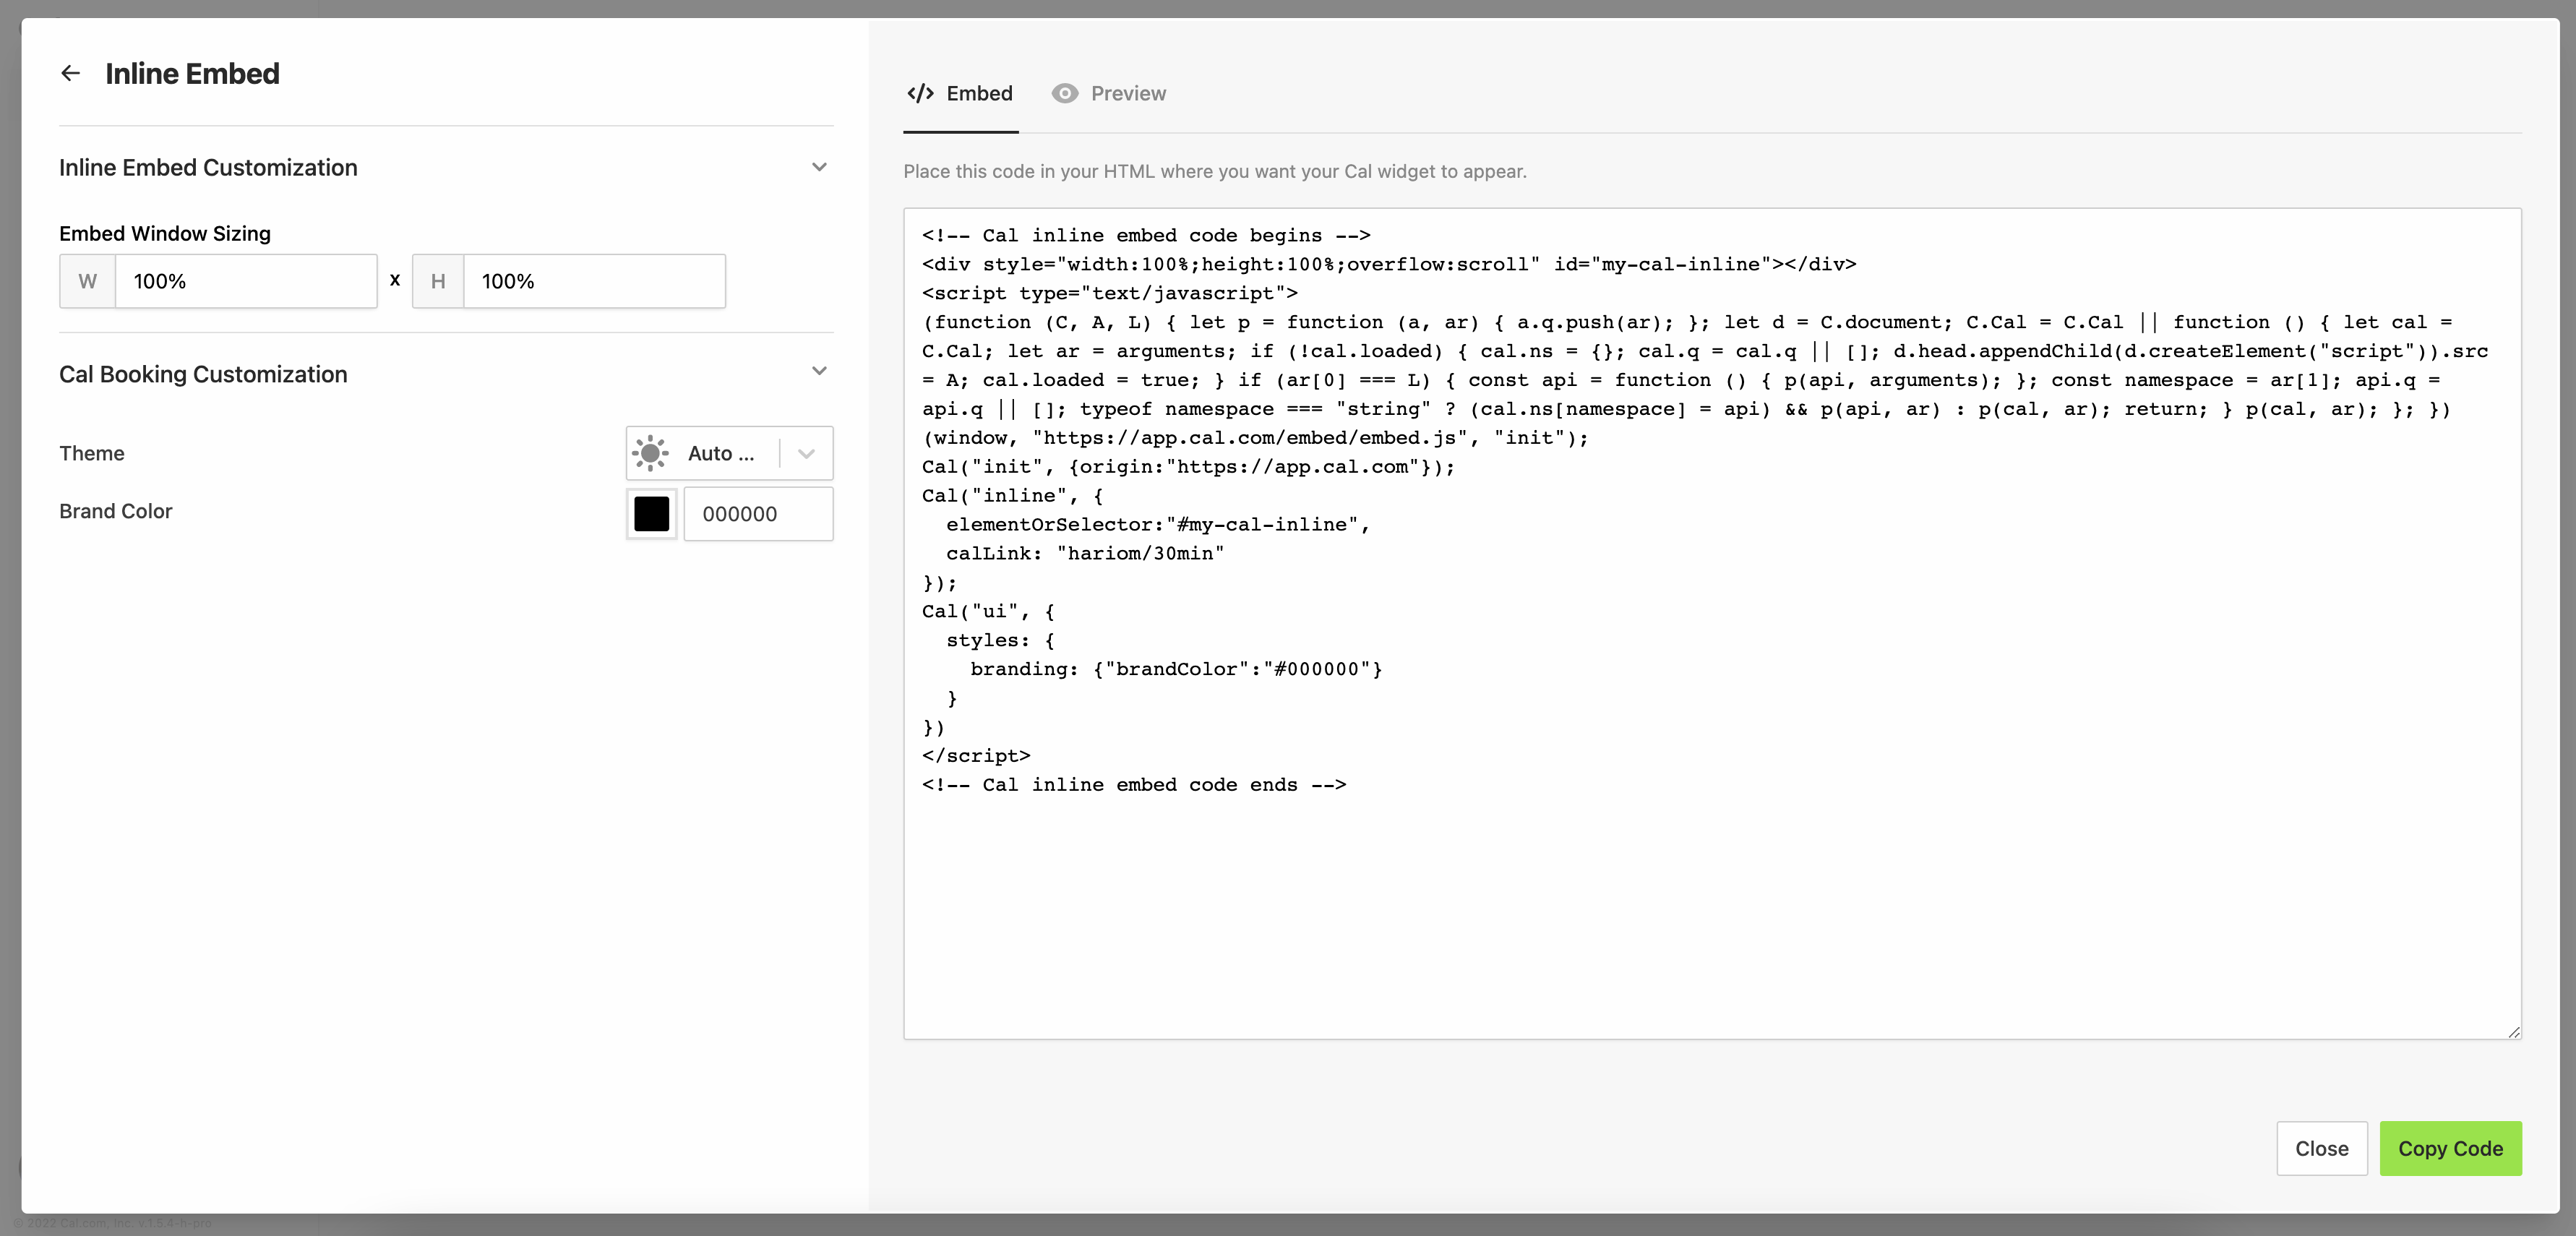Select the brand color swatch
This screenshot has width=2576, height=1236.
[652, 512]
